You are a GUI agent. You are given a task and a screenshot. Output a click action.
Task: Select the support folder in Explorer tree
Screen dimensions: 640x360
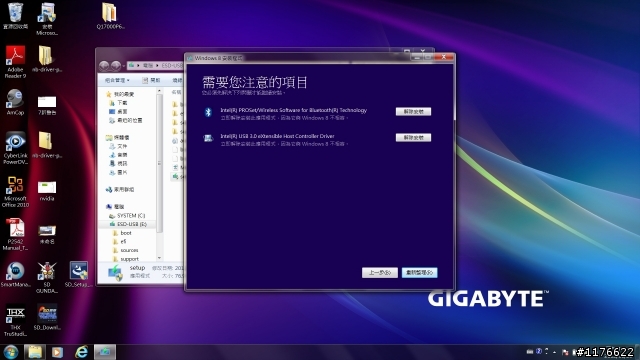[x=126, y=259]
